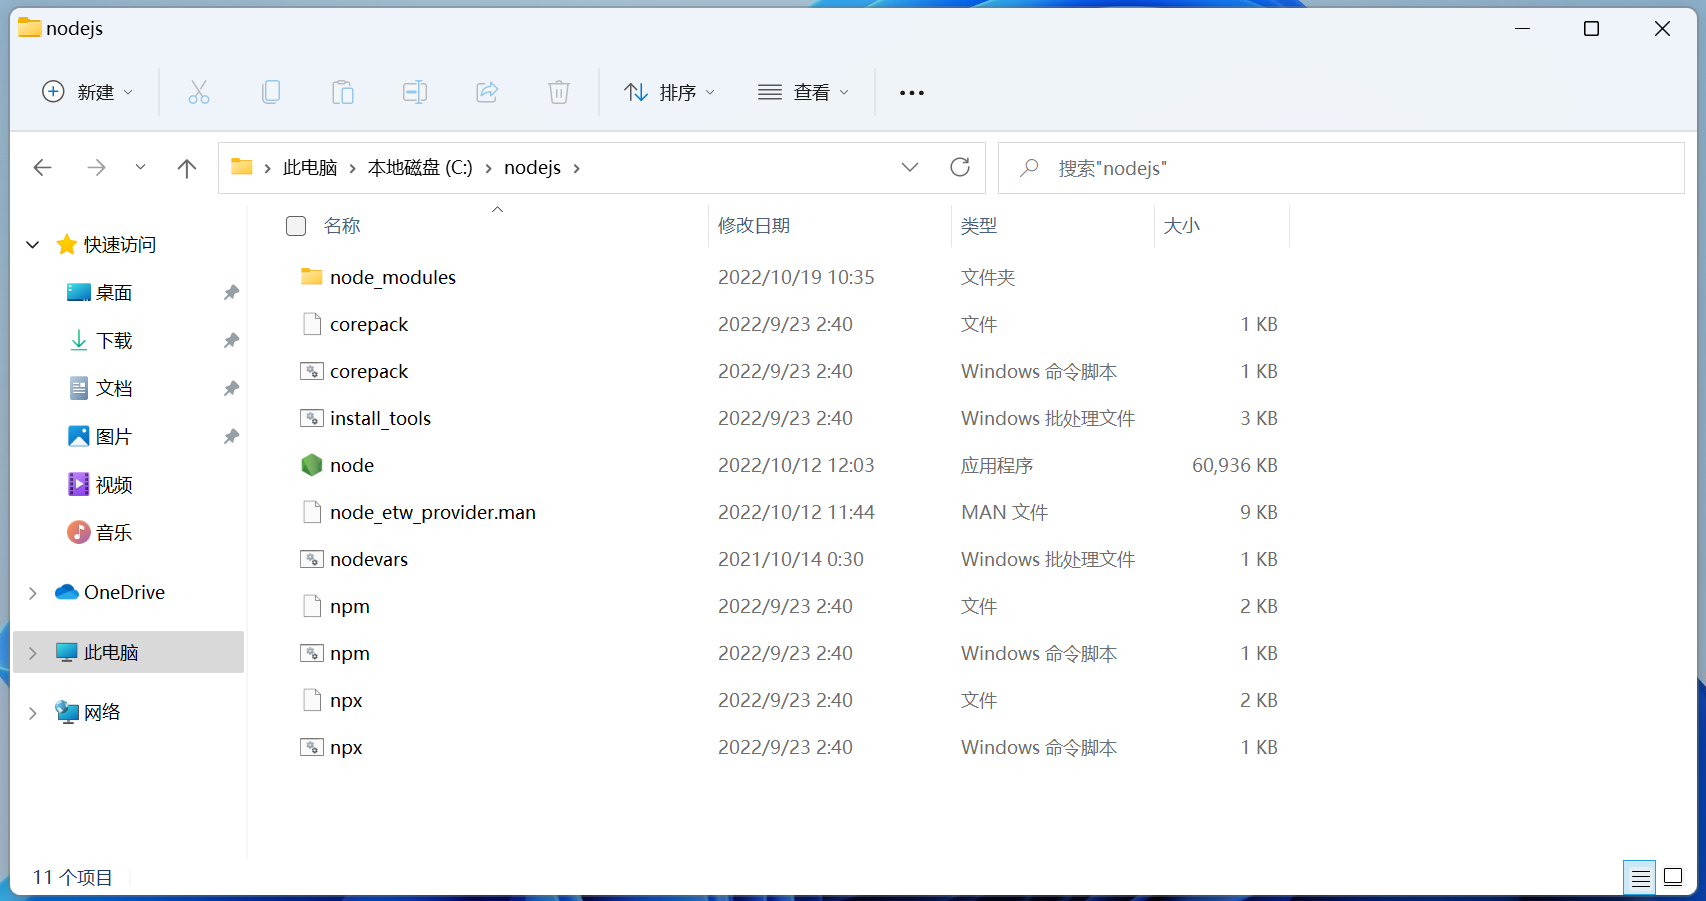Go forward with the right arrow
The image size is (1706, 901).
coord(96,168)
